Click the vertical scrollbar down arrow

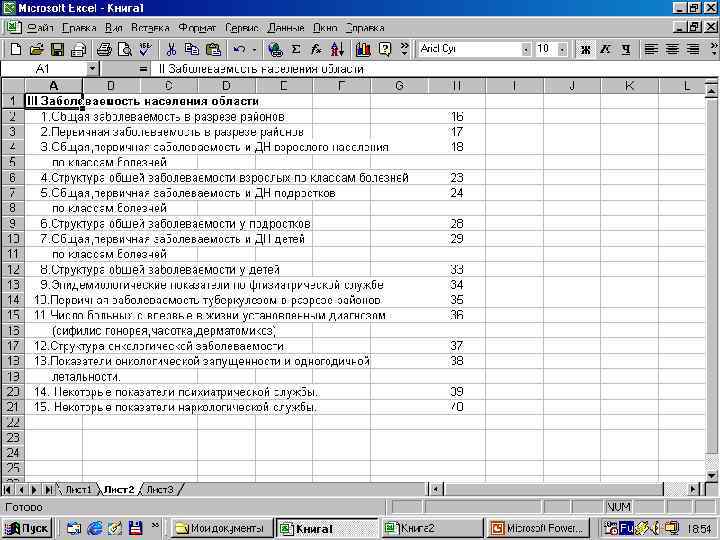(x=712, y=476)
